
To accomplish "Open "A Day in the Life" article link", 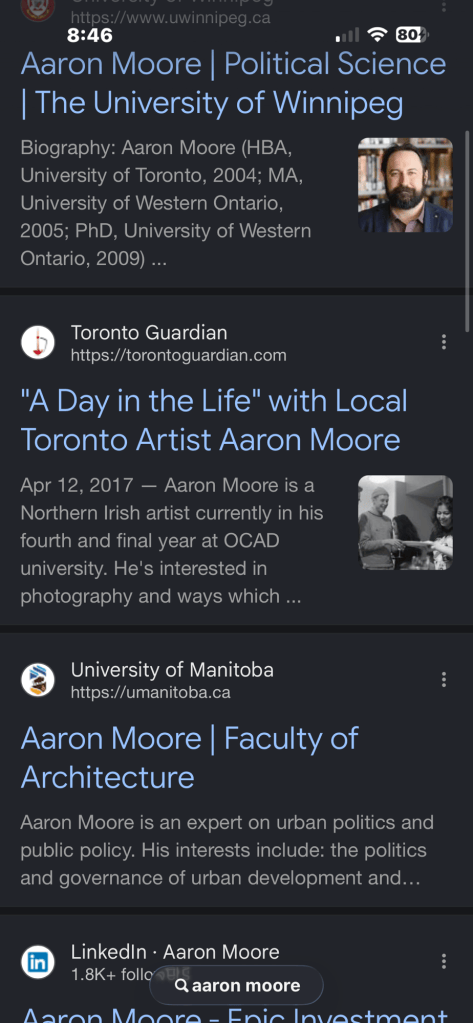I will [214, 420].
